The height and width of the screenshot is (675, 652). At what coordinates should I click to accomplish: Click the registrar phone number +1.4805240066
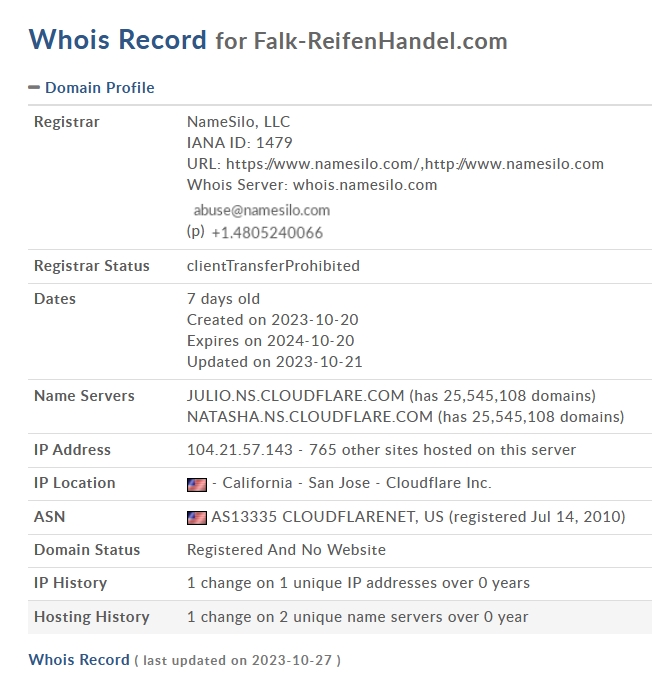267,233
